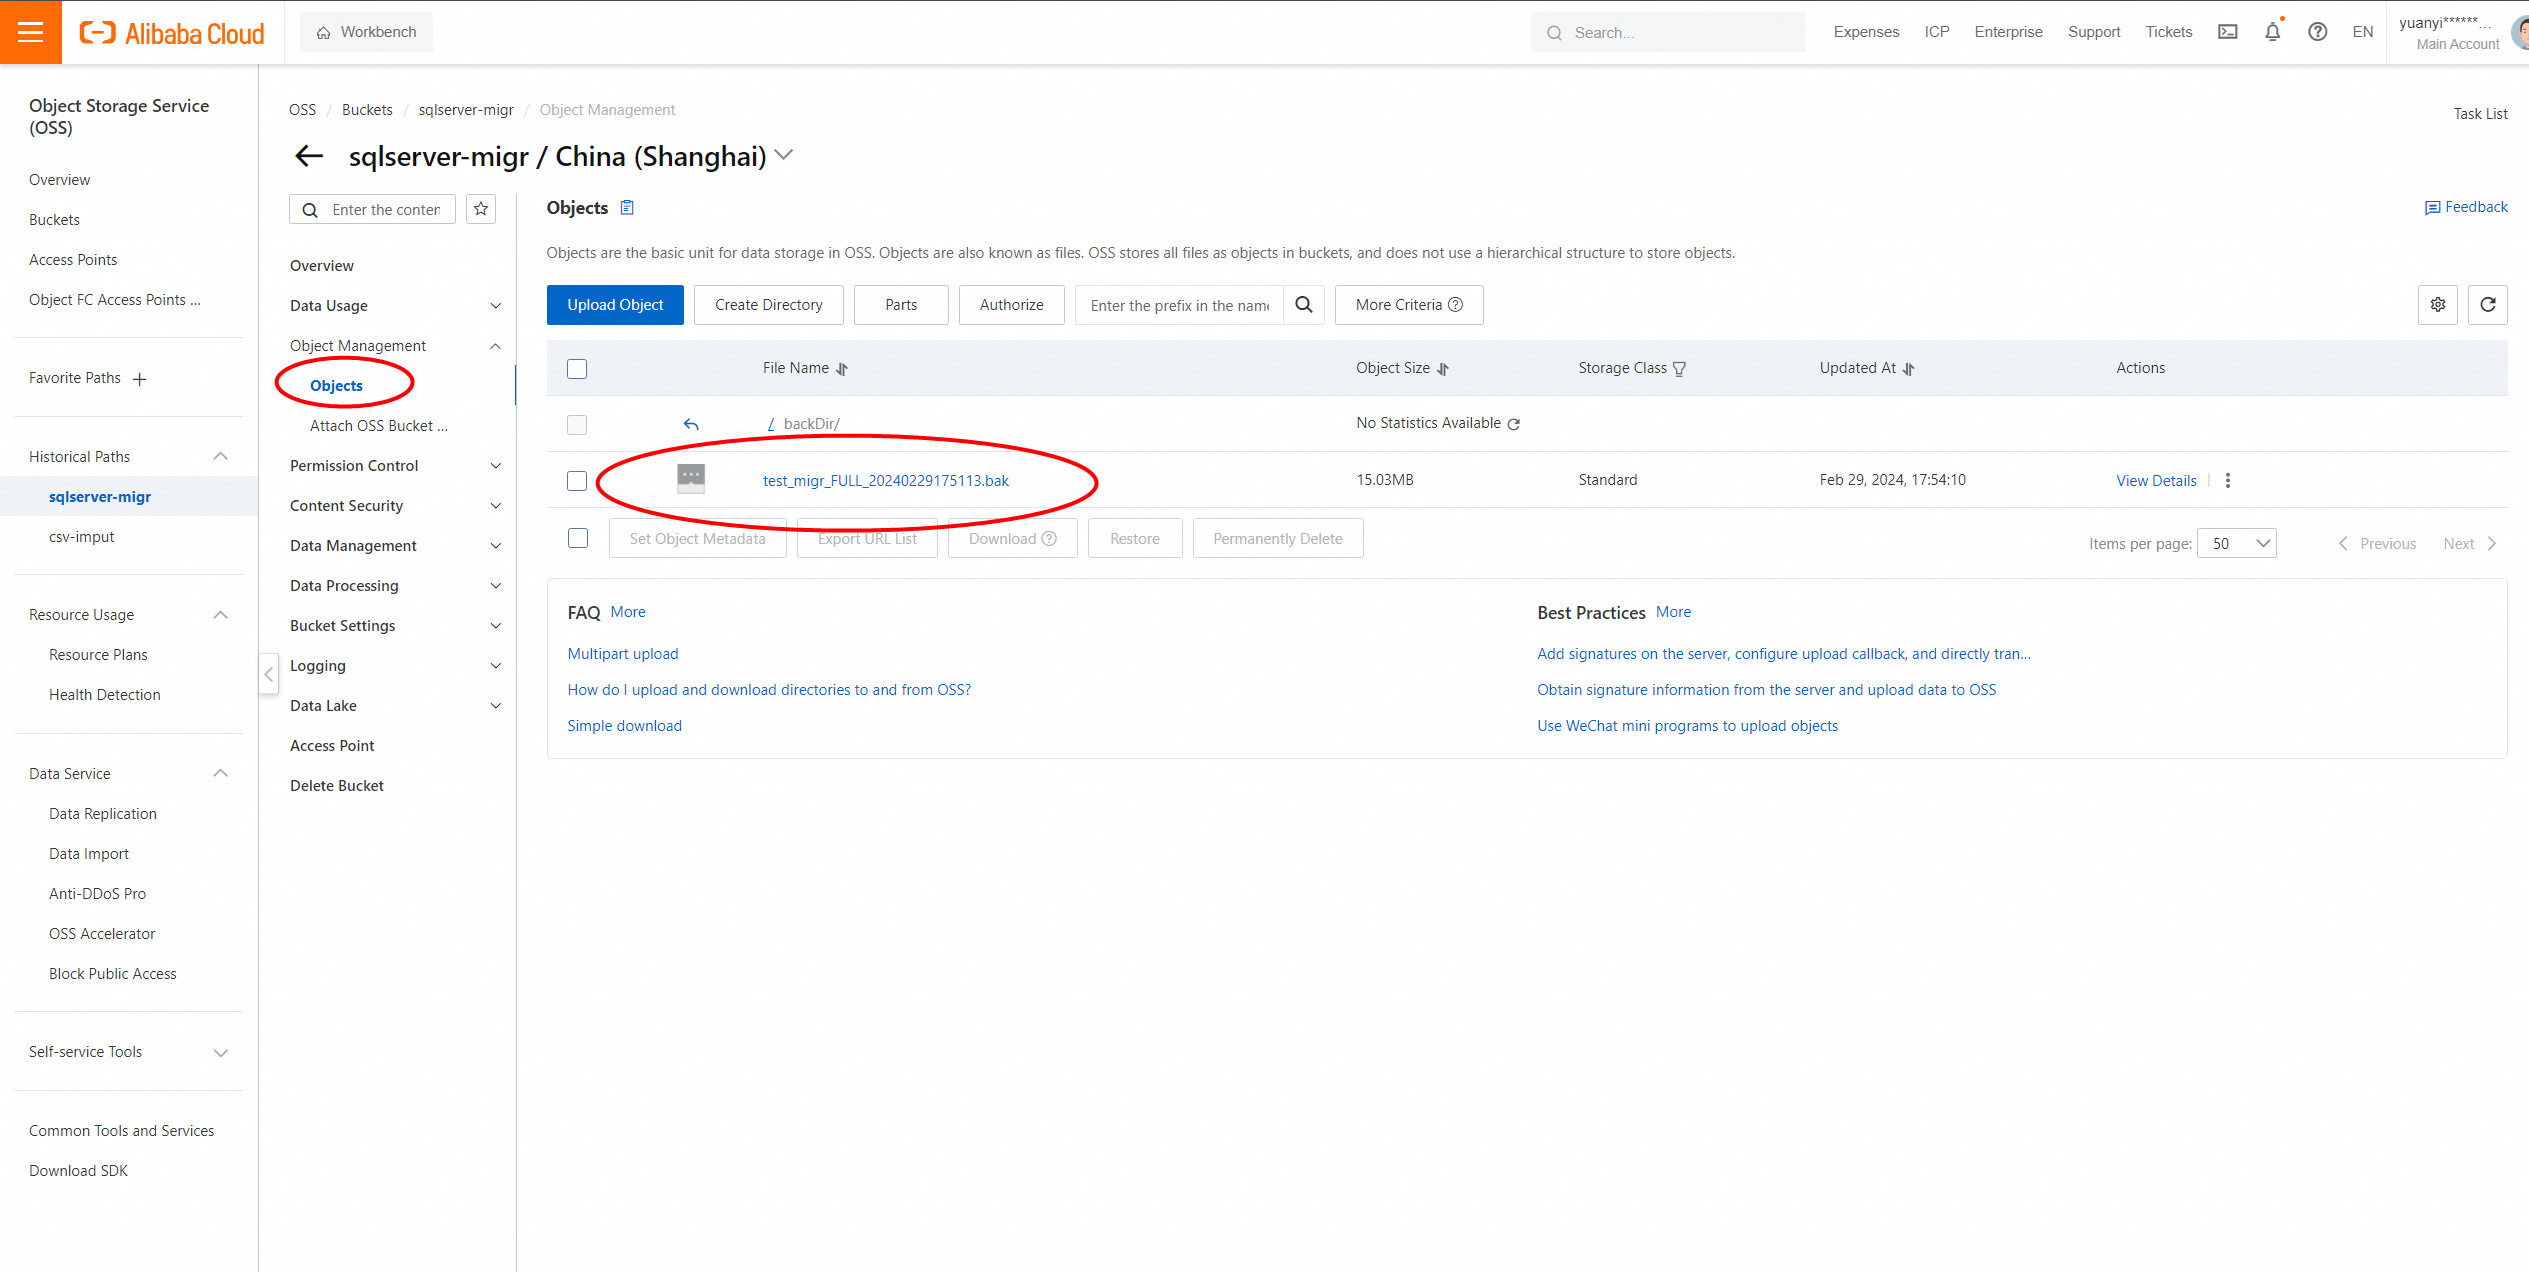This screenshot has height=1272, width=2529.
Task: Tick the bottom batch-action checkbox
Action: tap(578, 538)
